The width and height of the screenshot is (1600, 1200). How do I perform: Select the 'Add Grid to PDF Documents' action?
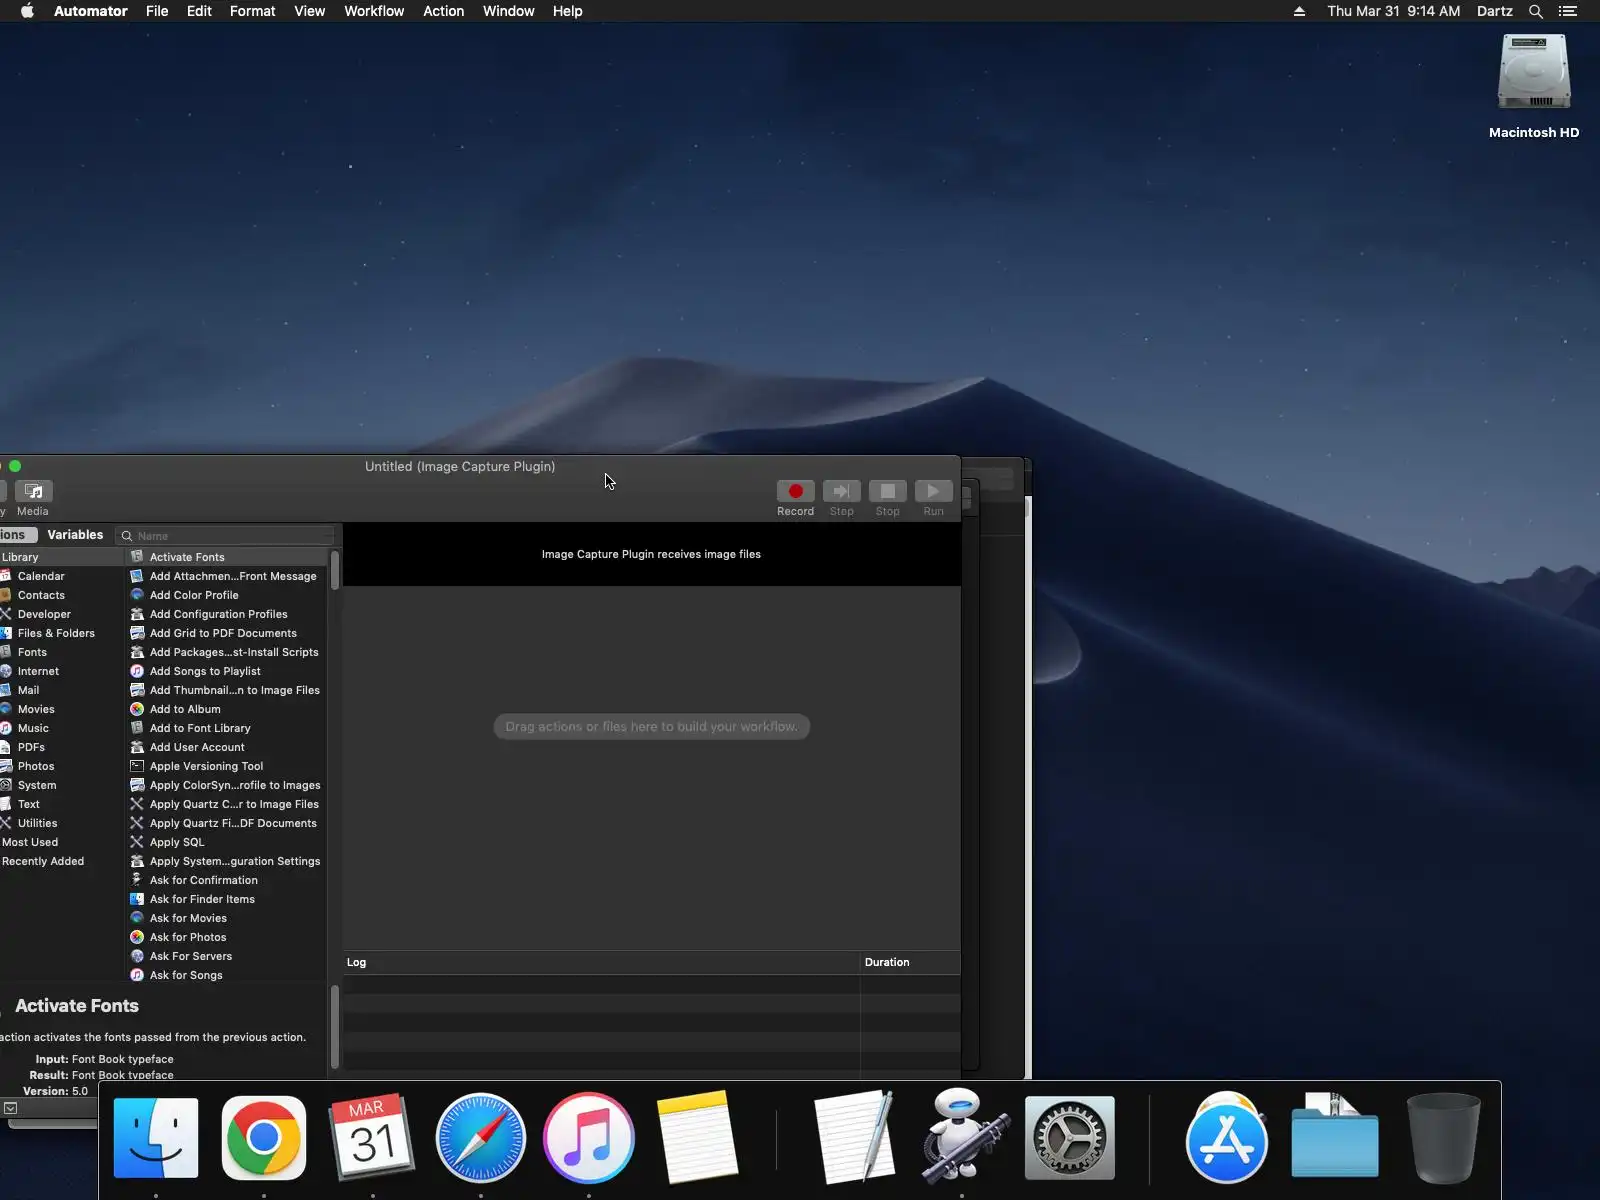click(227, 633)
